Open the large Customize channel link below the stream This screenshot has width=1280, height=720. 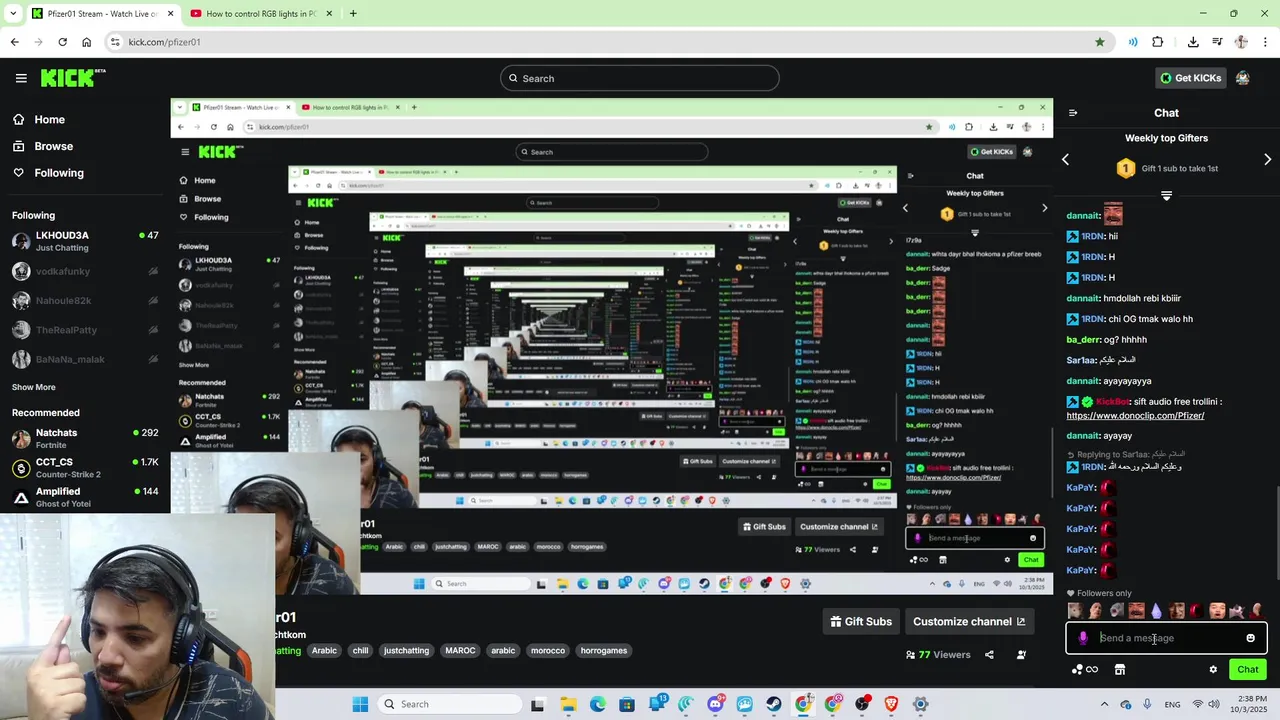968,621
